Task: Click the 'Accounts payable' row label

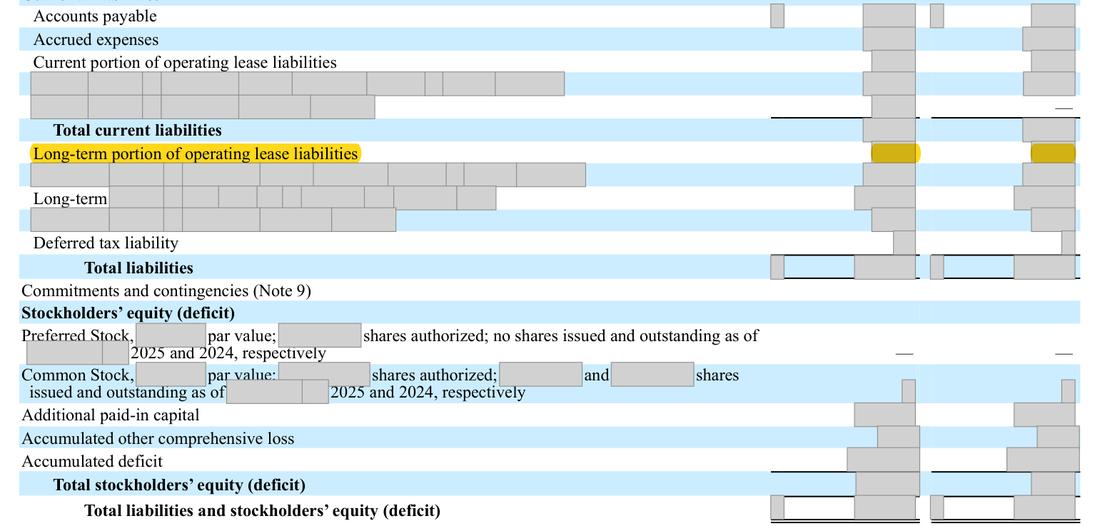Action: 95,15
